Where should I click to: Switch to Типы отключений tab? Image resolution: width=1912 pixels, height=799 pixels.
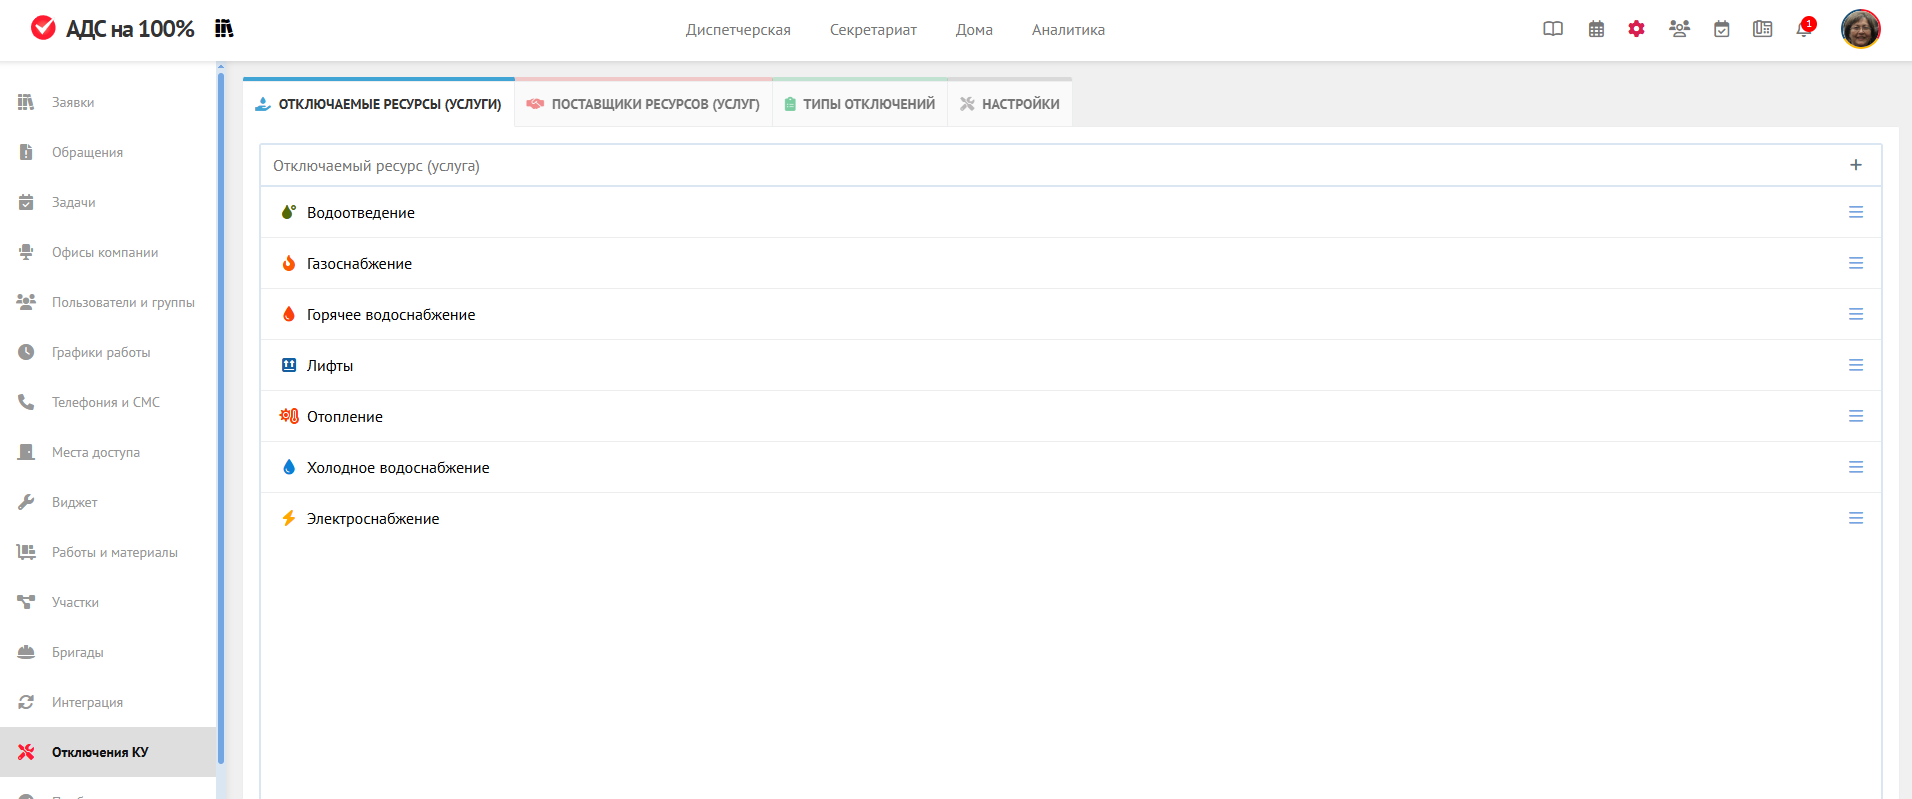(859, 104)
